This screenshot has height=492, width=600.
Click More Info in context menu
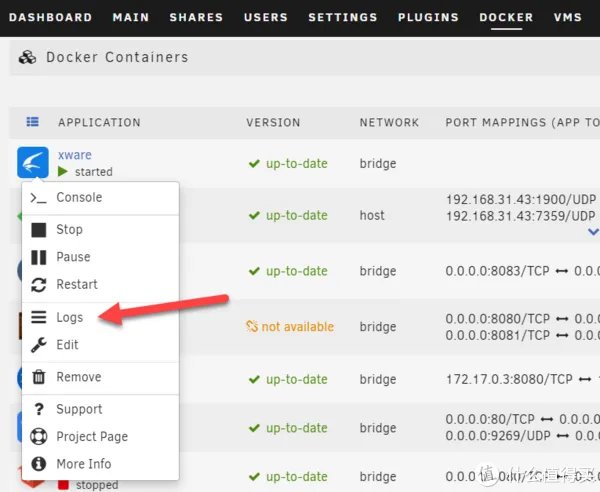click(x=83, y=464)
